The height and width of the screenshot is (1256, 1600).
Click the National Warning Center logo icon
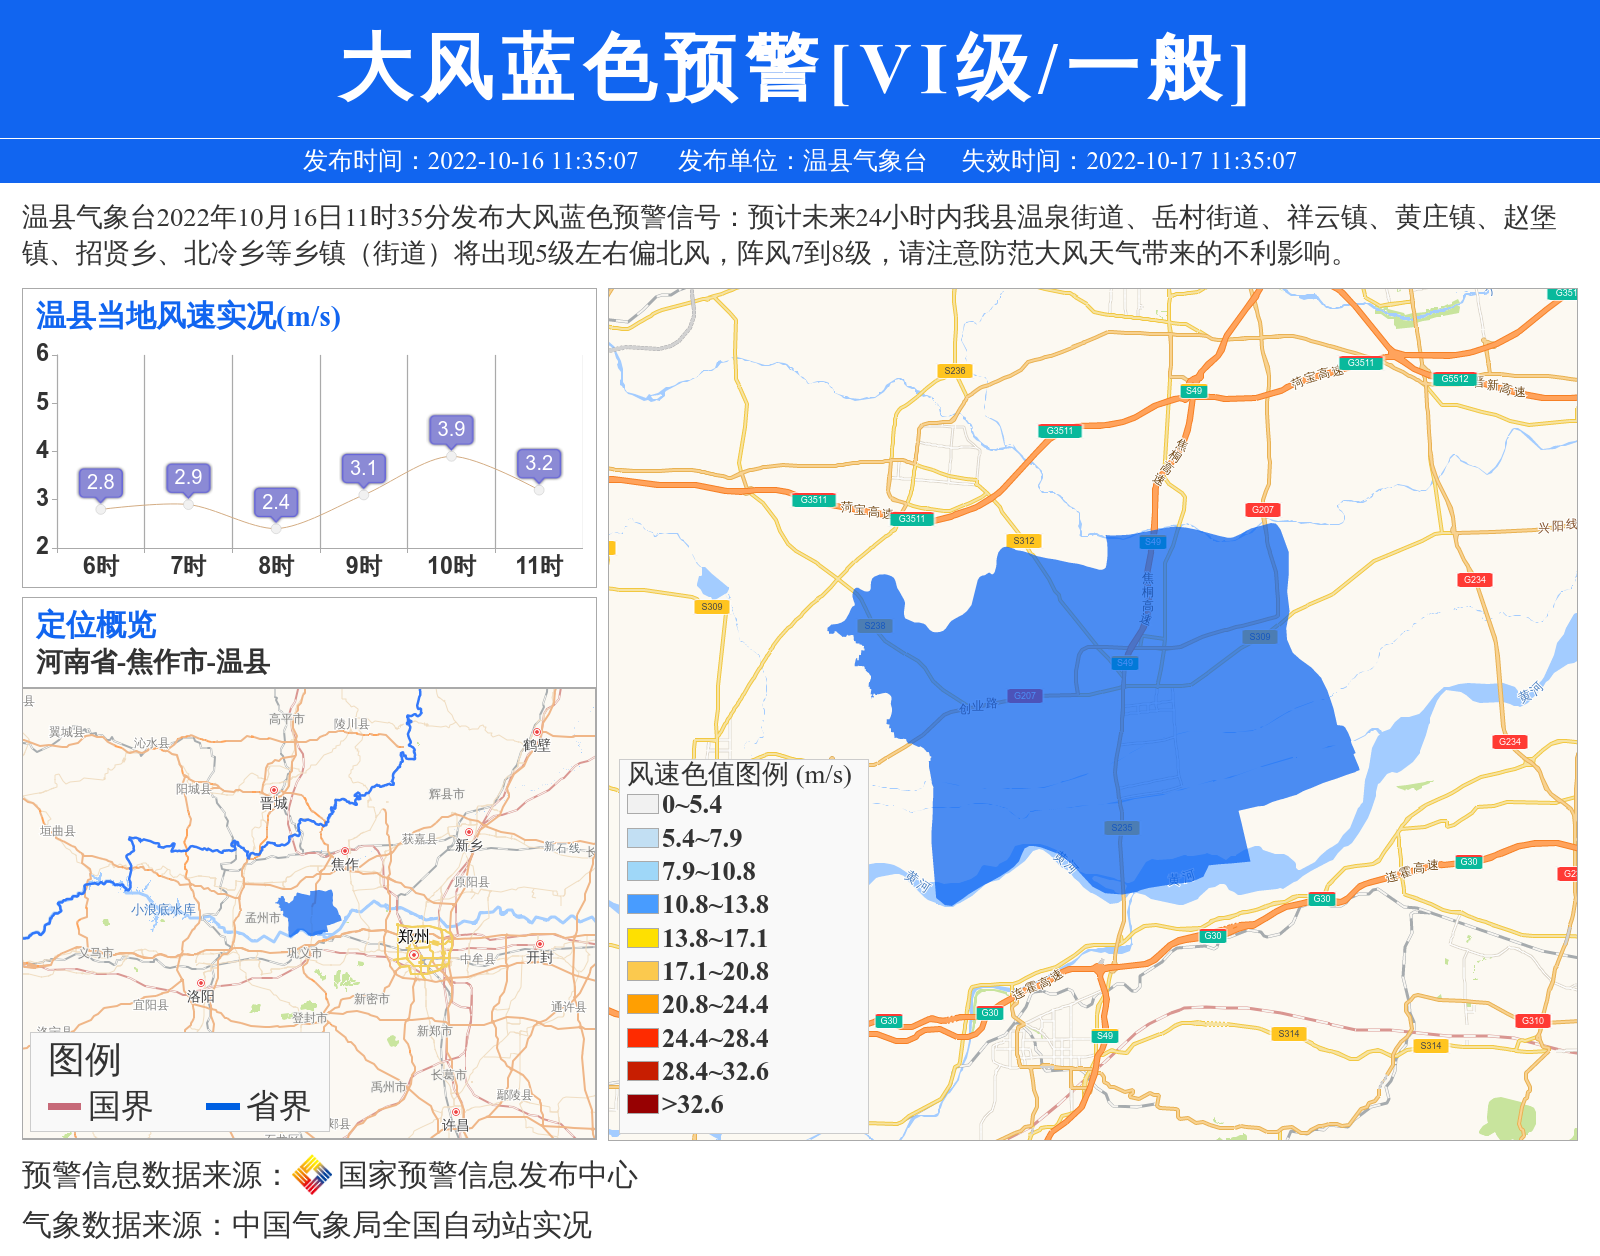click(312, 1175)
